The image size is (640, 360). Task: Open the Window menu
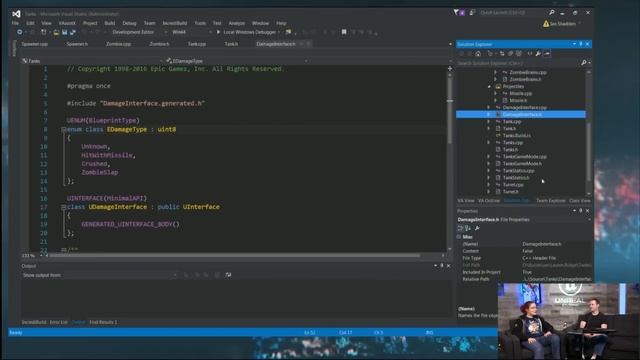[x=260, y=23]
